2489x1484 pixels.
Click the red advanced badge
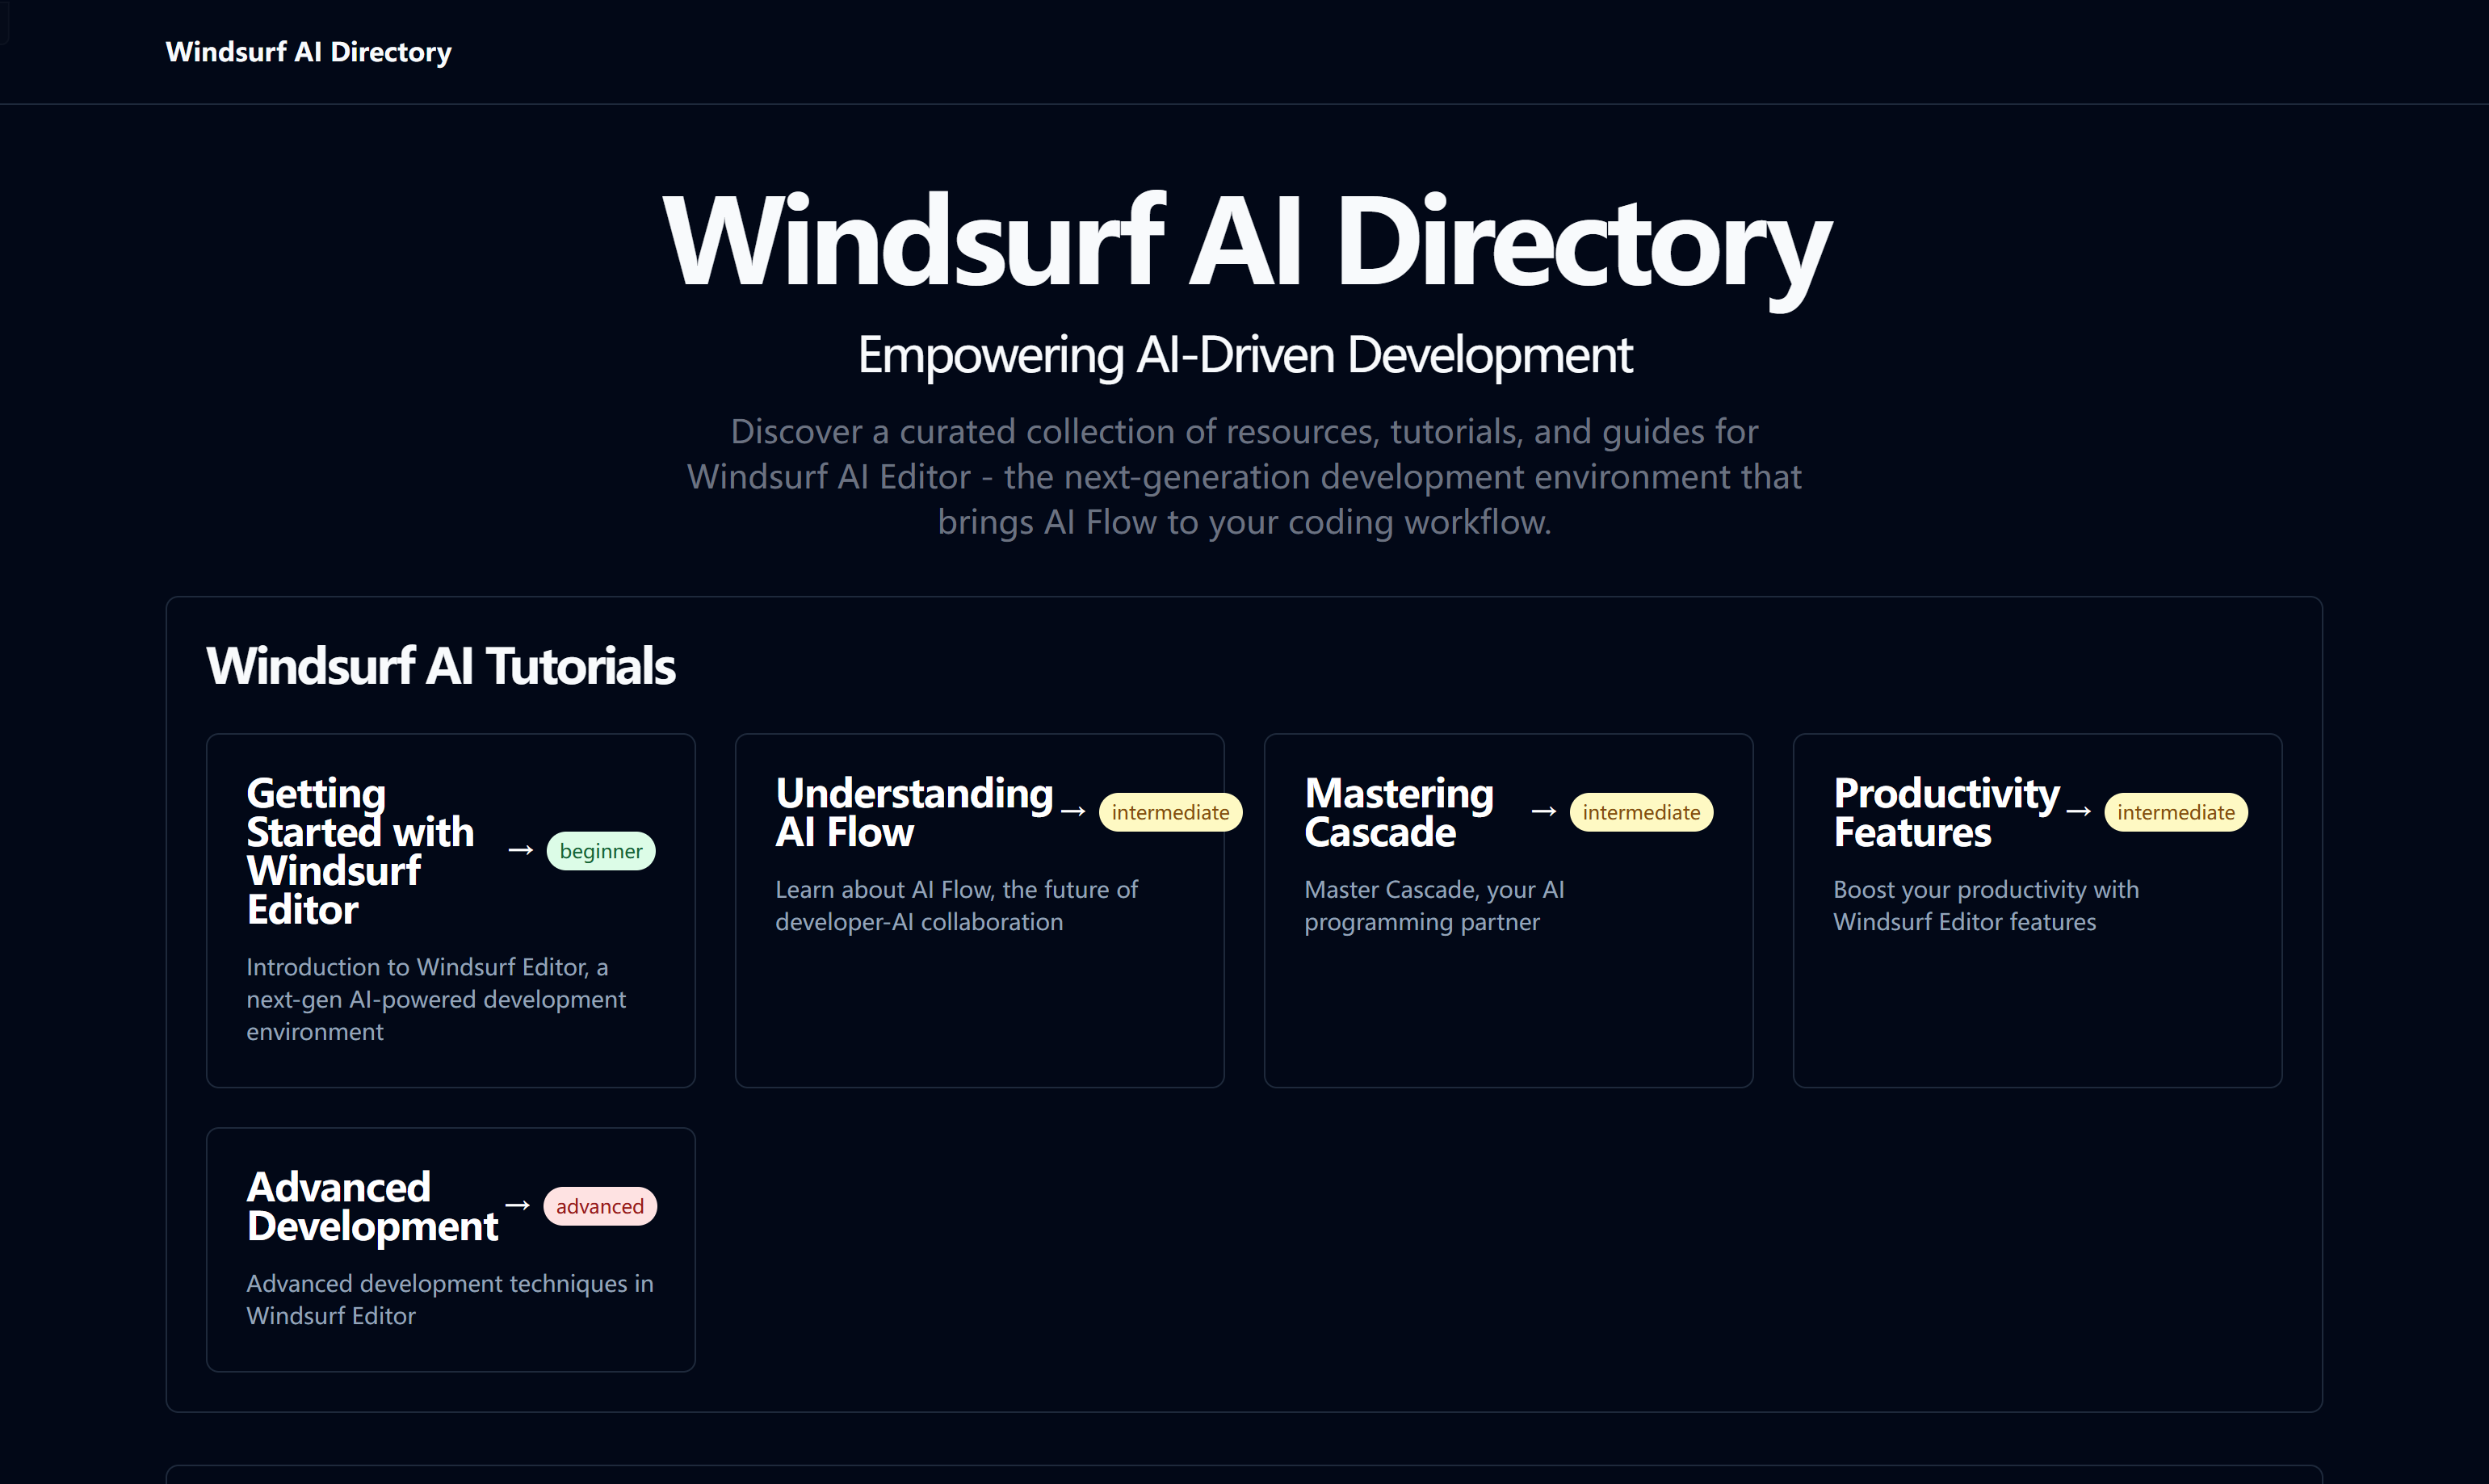(600, 1206)
